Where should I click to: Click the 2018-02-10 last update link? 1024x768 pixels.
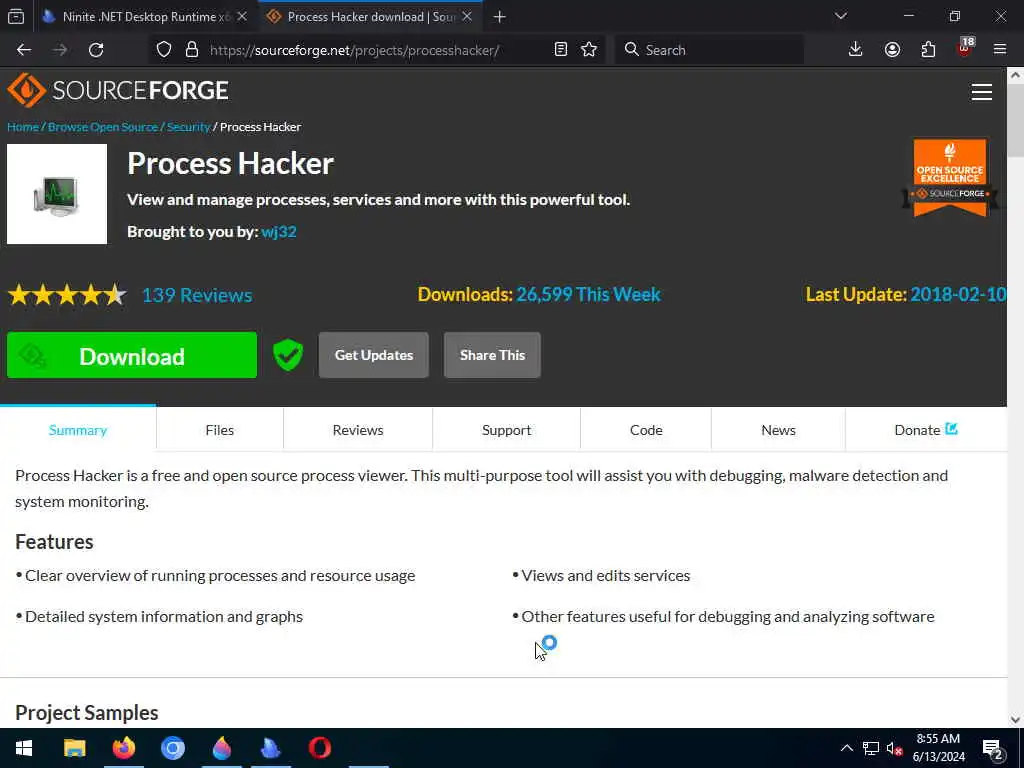pyautogui.click(x=958, y=295)
